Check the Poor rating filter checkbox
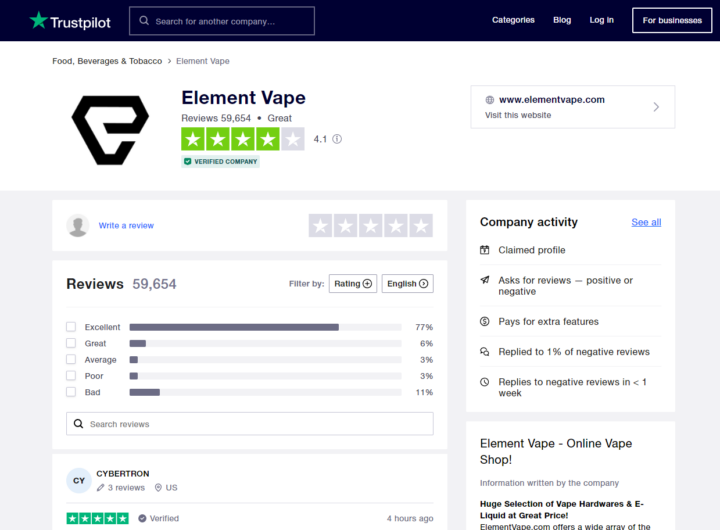 [71, 376]
